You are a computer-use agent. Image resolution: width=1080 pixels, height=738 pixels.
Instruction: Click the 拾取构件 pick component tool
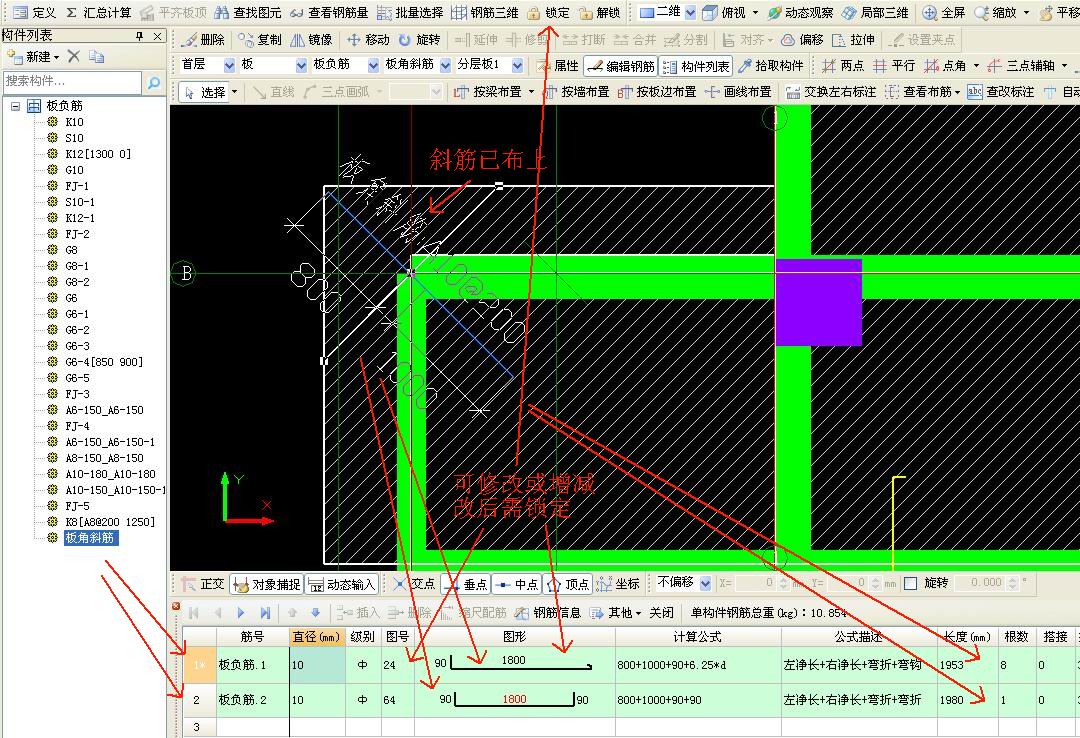tap(770, 66)
